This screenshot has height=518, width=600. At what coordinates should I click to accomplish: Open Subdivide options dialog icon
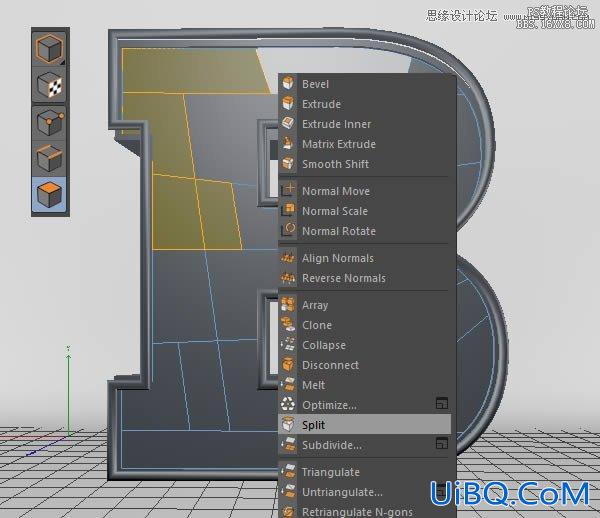point(442,443)
